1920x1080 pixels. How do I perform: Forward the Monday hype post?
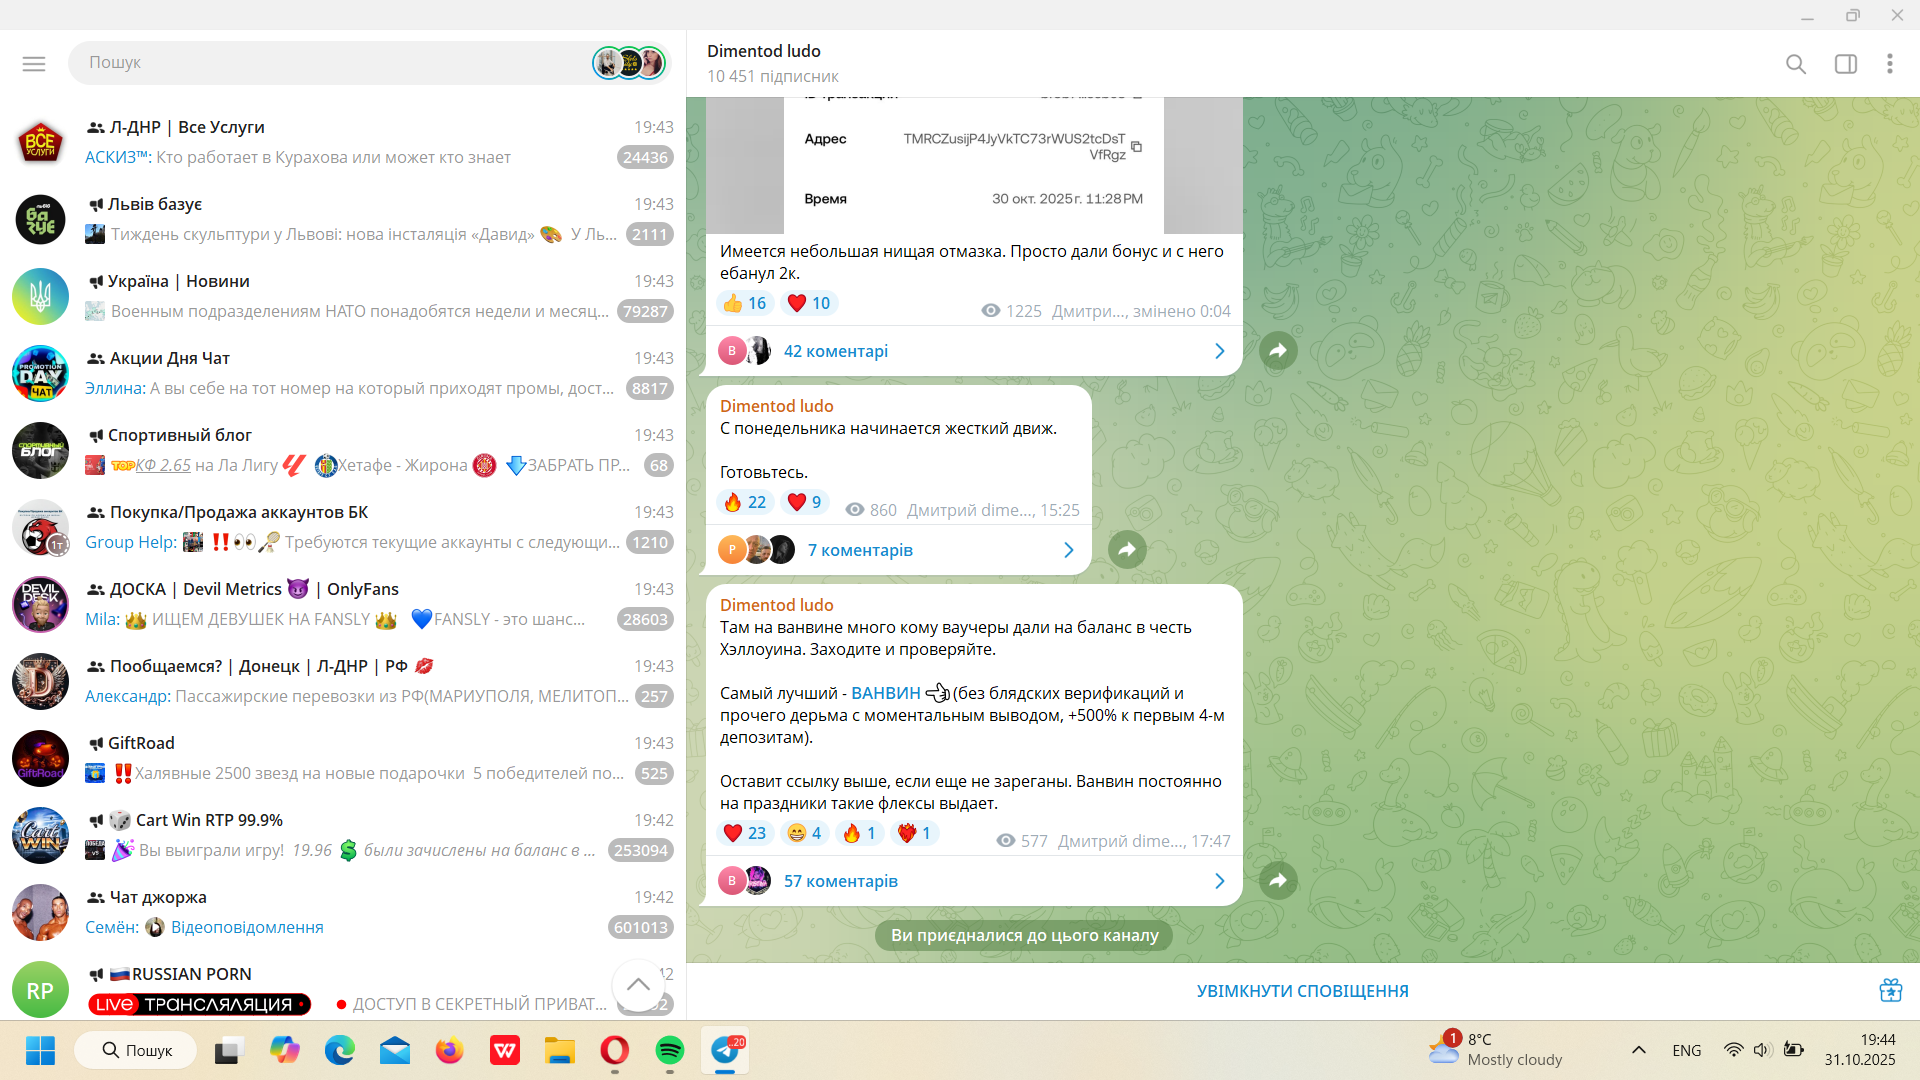point(1127,550)
